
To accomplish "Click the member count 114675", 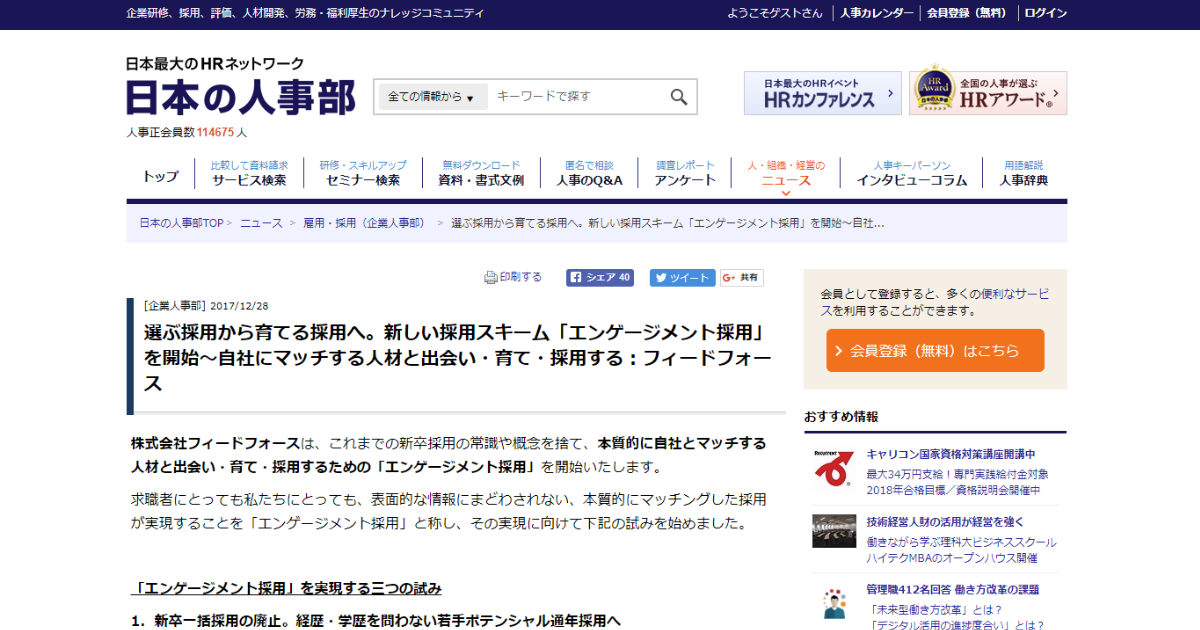I will (x=215, y=132).
